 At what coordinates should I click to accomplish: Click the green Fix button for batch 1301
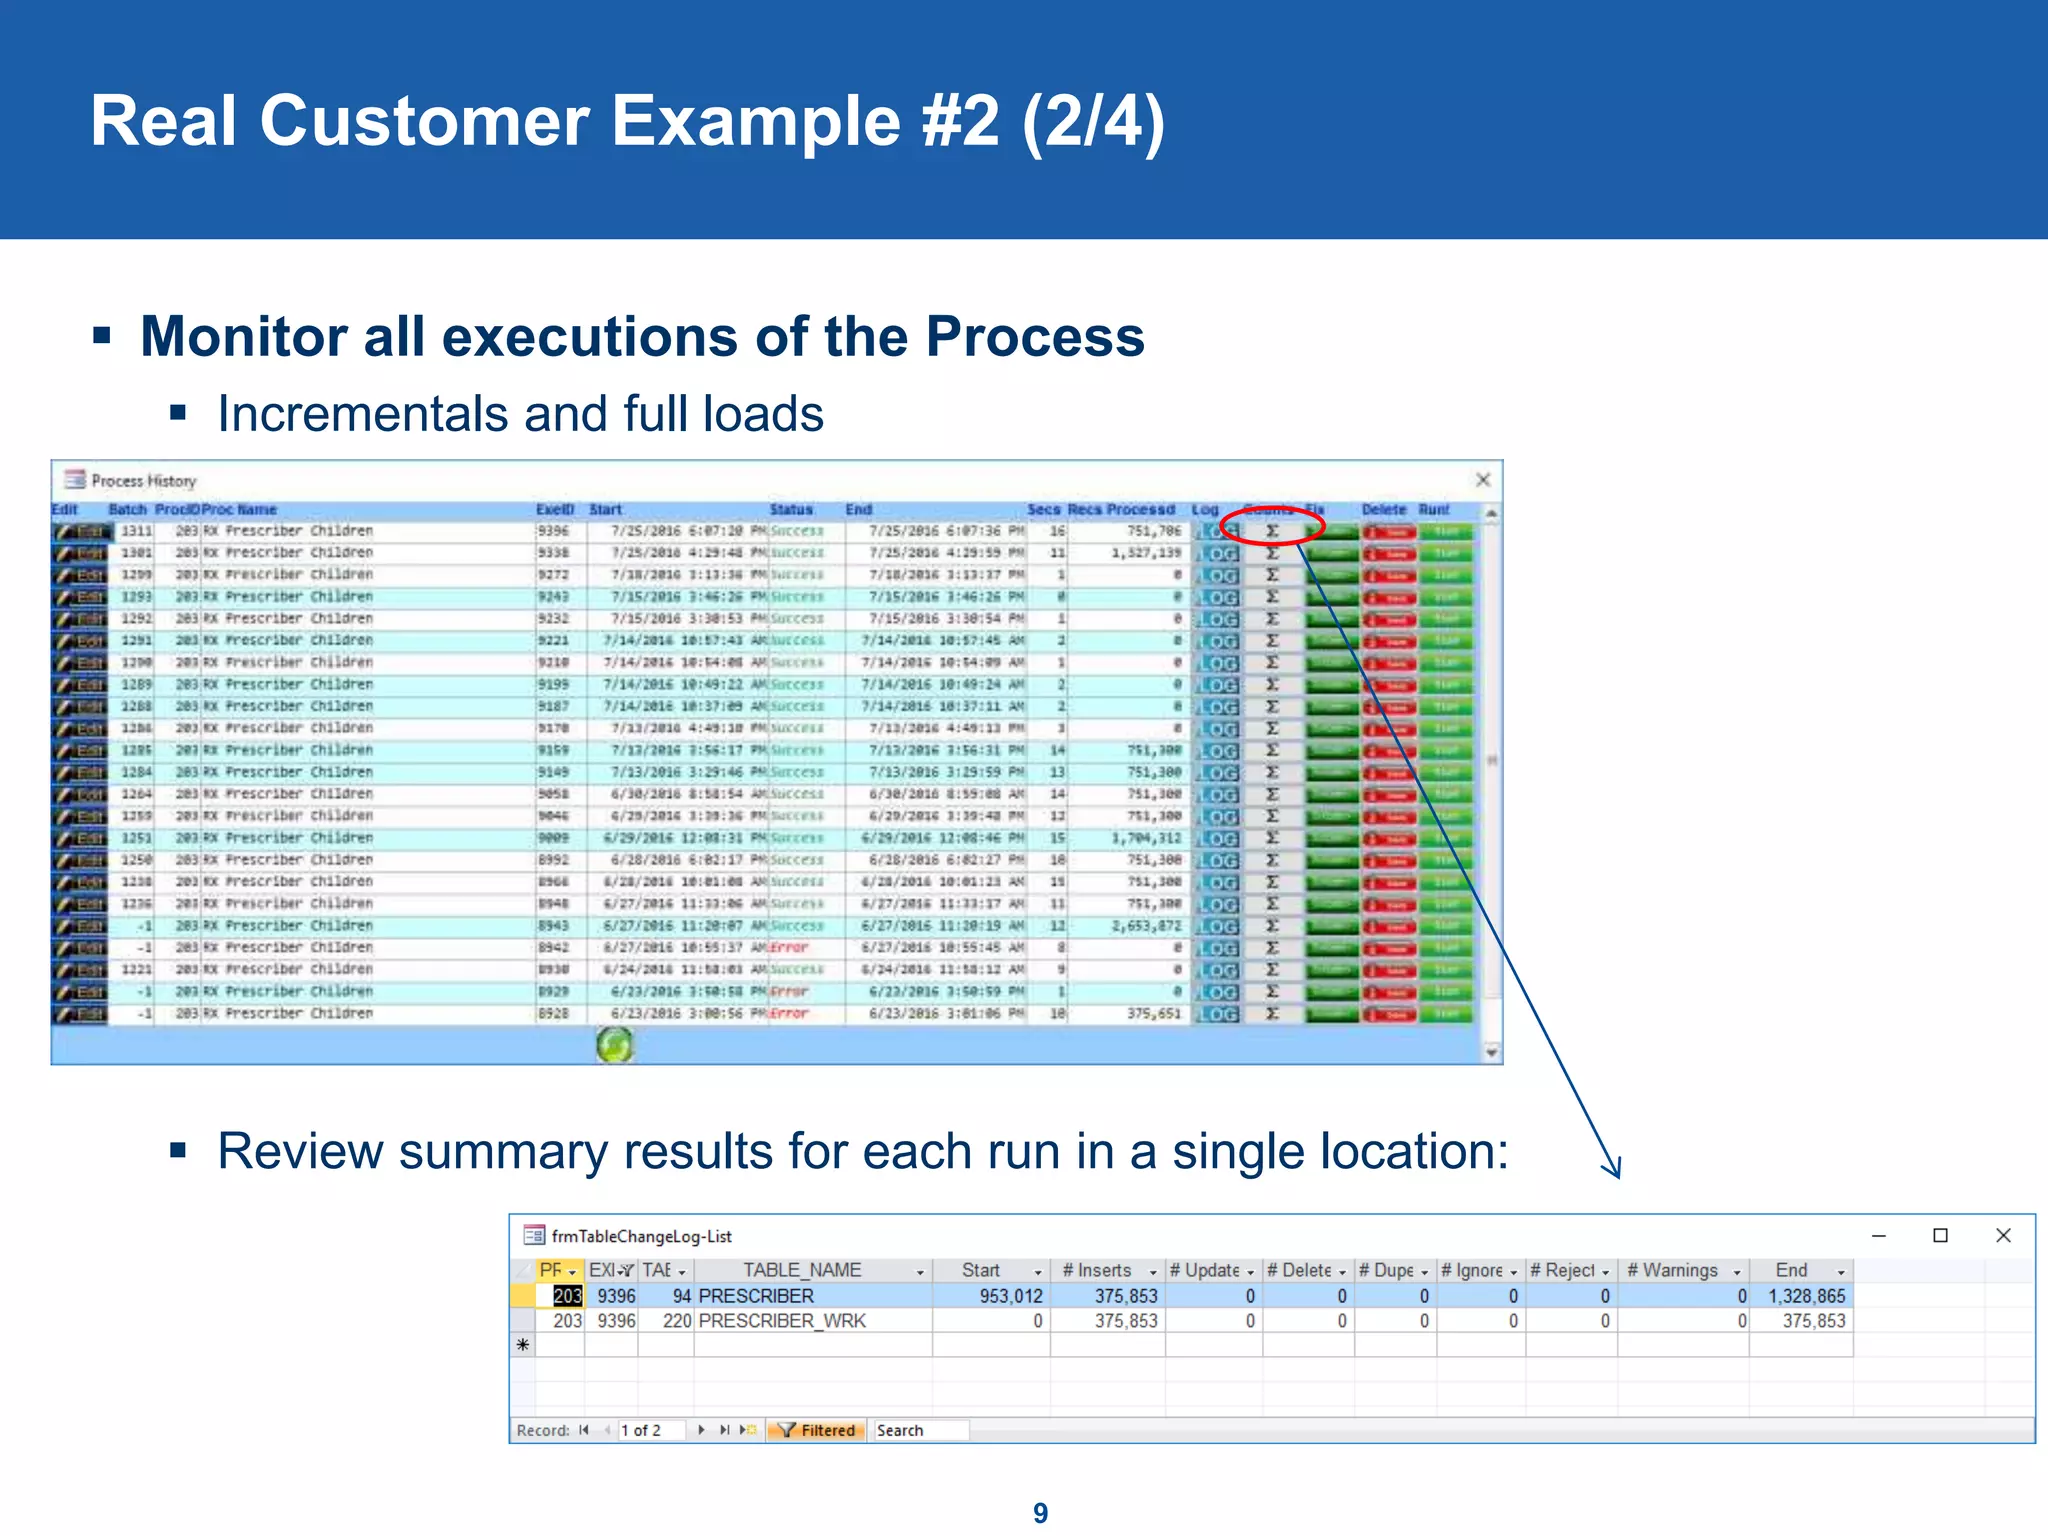click(x=1332, y=553)
